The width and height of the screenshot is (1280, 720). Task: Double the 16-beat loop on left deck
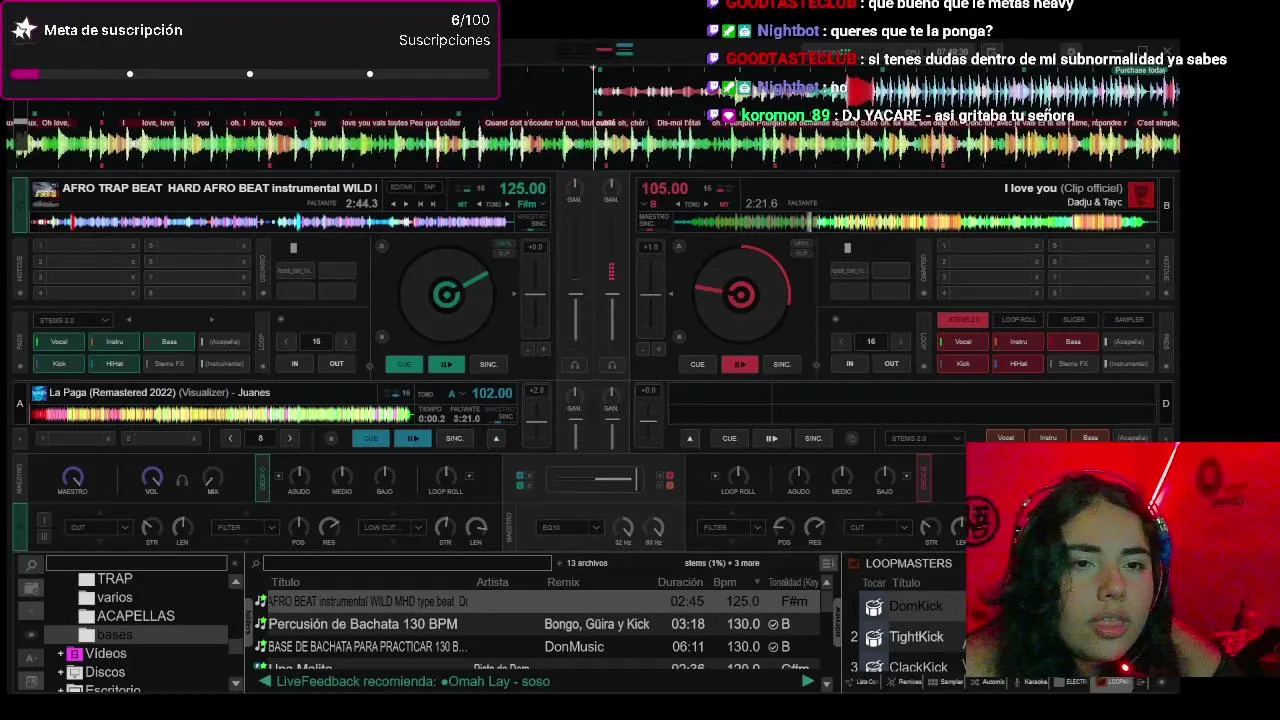346,342
